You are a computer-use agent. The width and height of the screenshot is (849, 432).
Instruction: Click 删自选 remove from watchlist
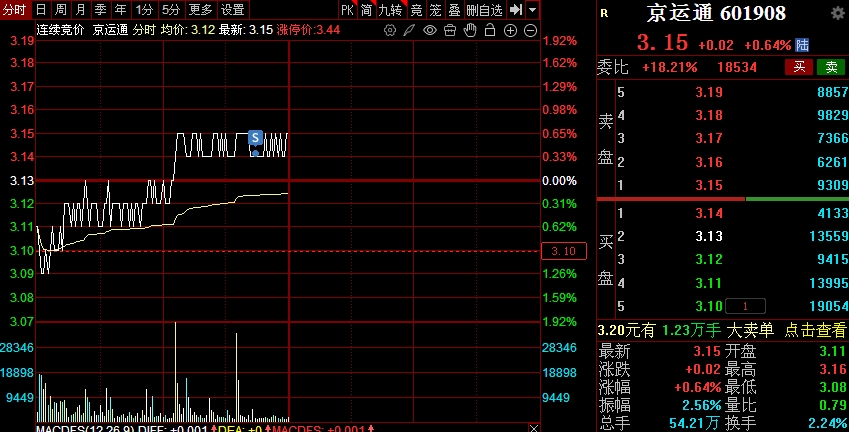coord(485,10)
